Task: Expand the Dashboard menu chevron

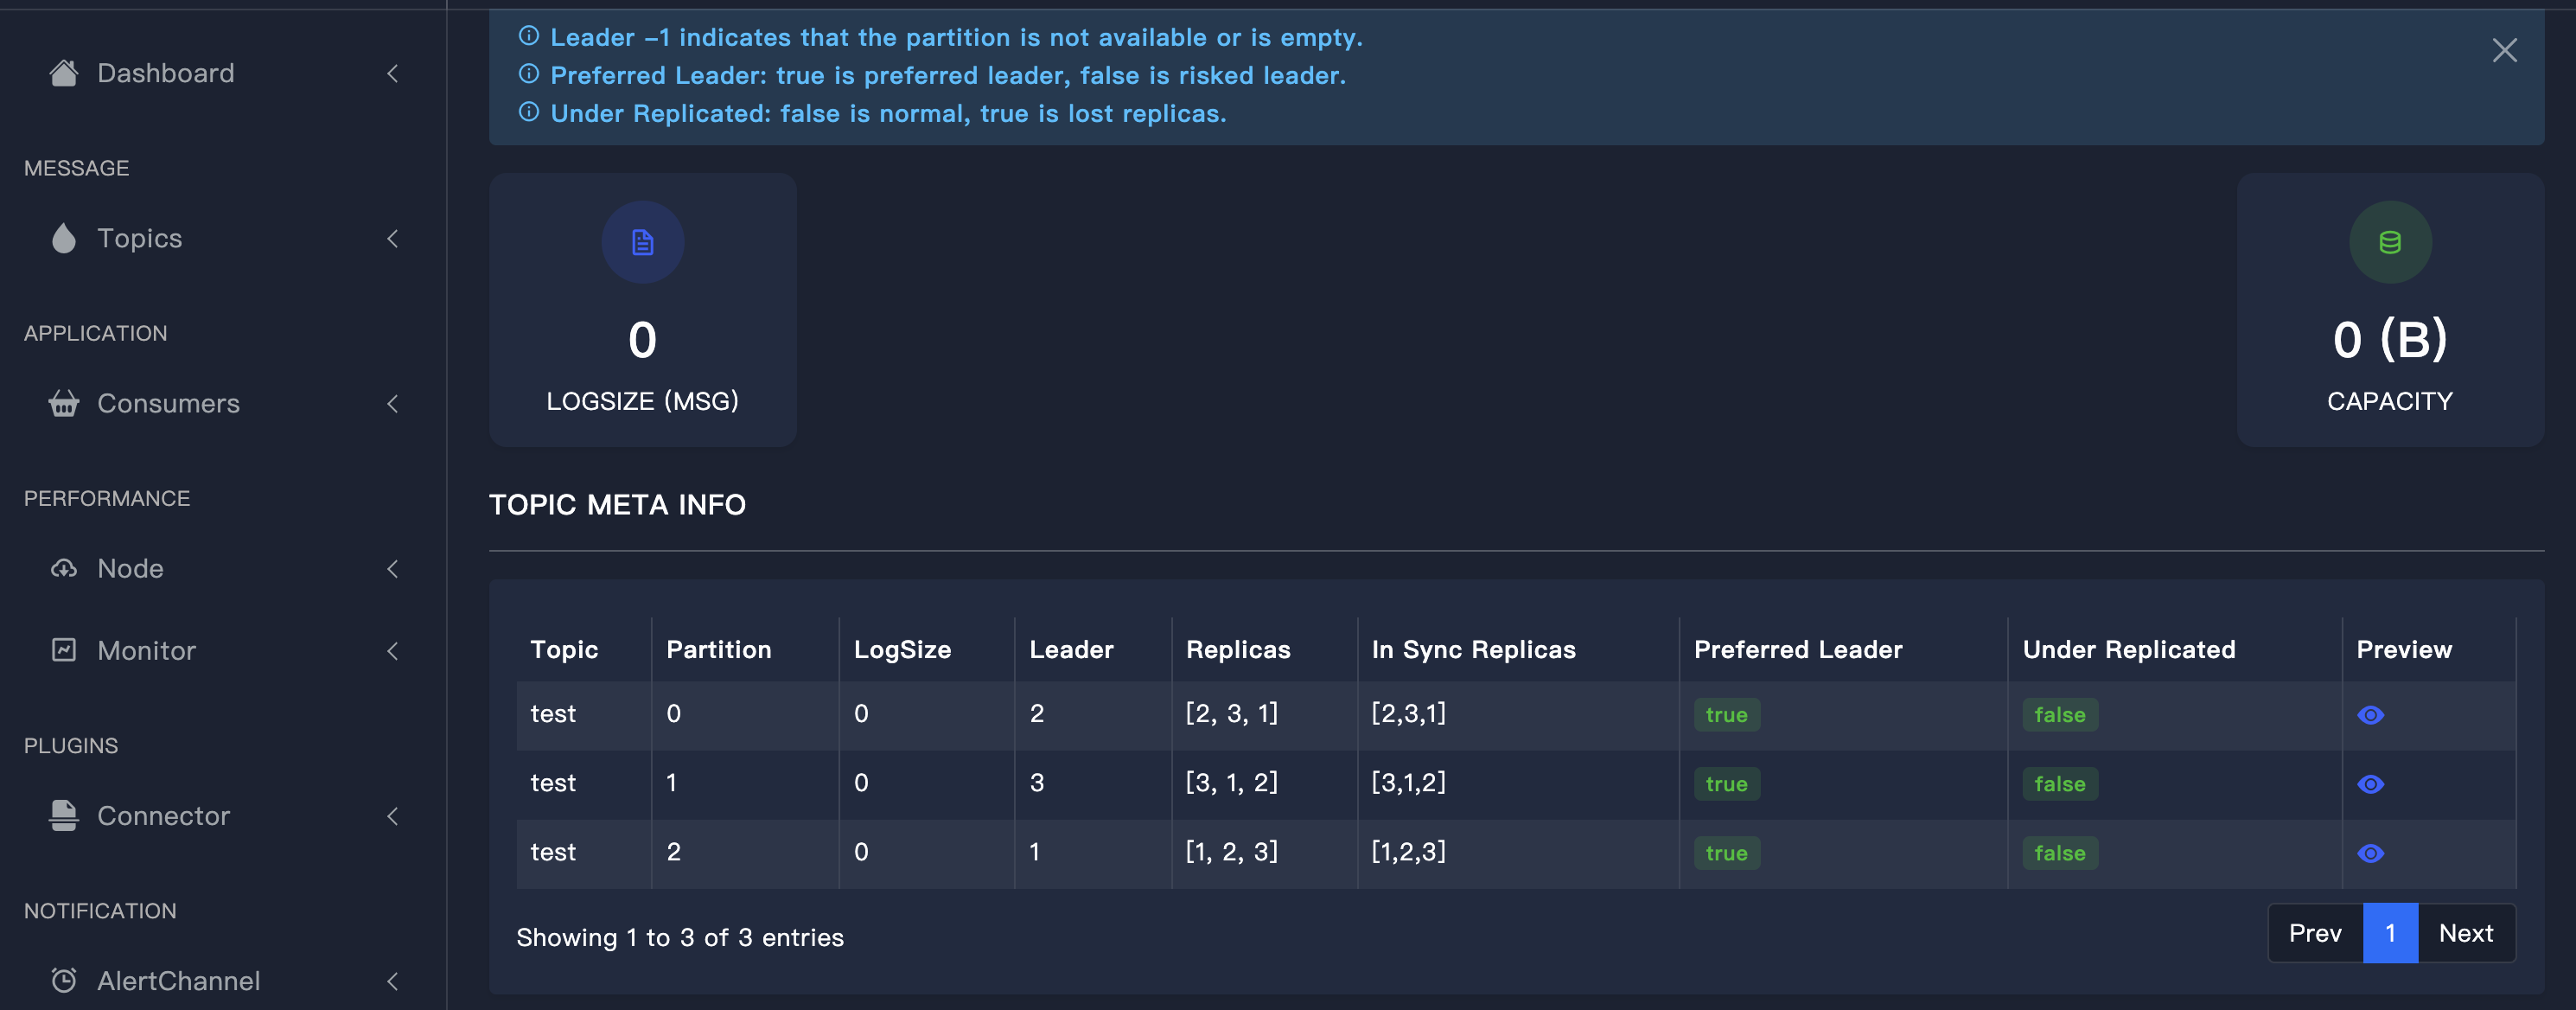Action: point(393,73)
